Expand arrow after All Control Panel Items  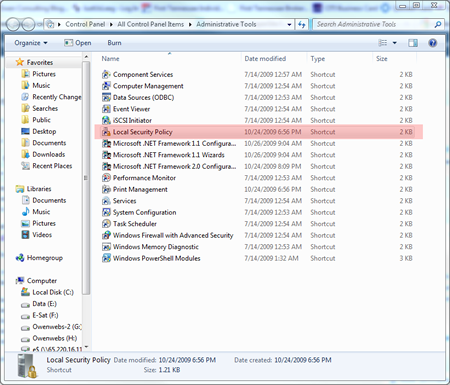[190, 24]
